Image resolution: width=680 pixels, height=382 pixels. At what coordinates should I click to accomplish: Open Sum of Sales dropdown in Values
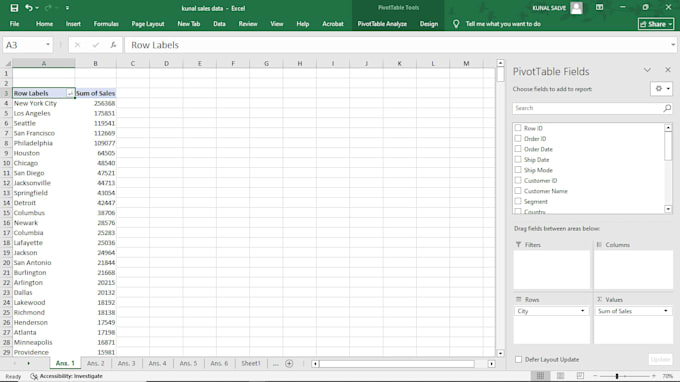pyautogui.click(x=665, y=311)
